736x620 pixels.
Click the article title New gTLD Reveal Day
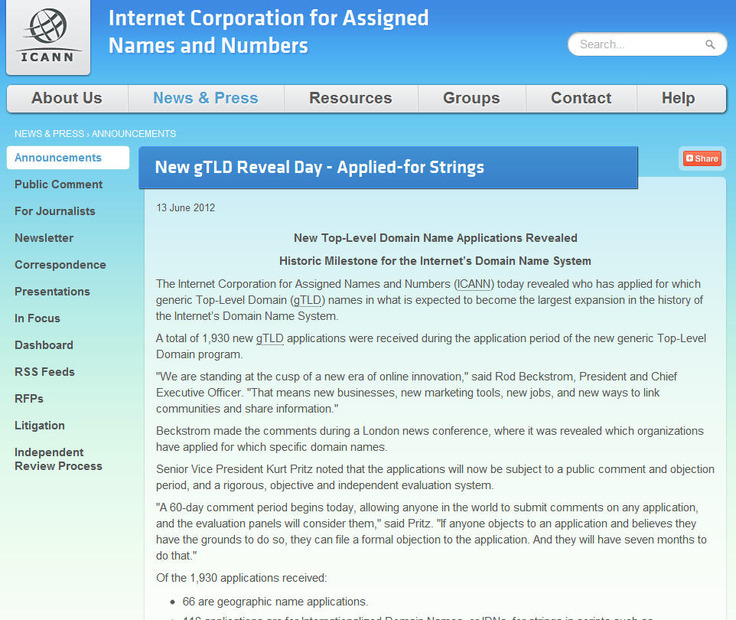[x=319, y=167]
